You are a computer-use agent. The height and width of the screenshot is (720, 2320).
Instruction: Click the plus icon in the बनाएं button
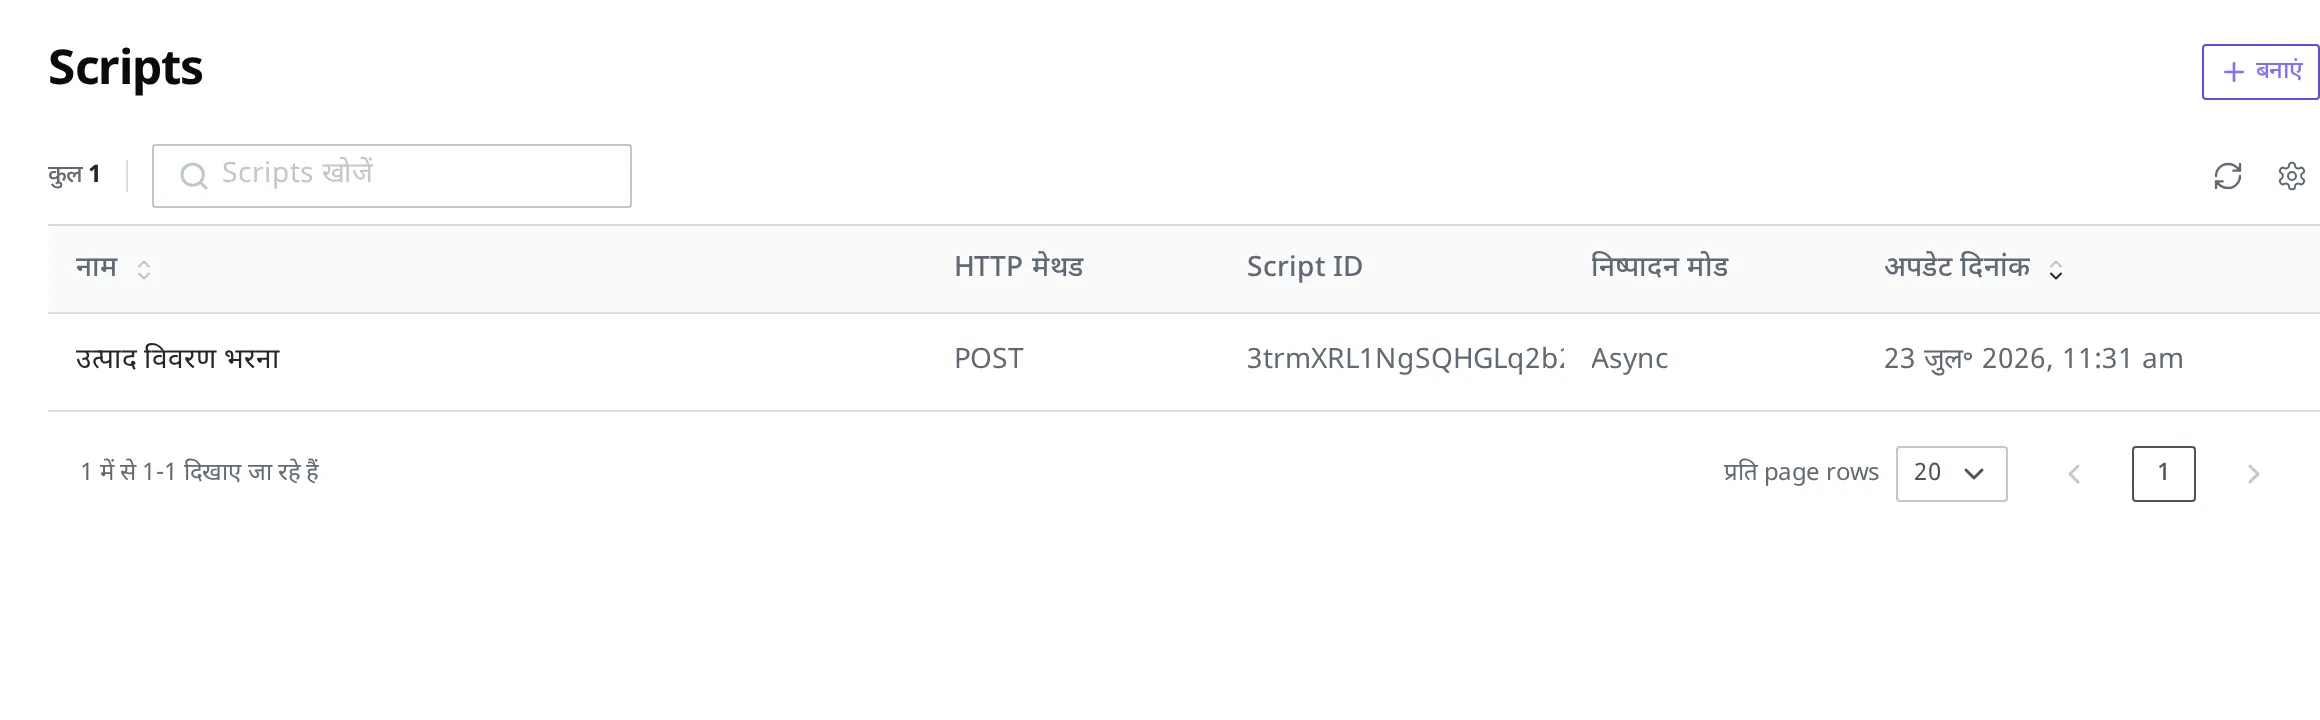[2233, 72]
